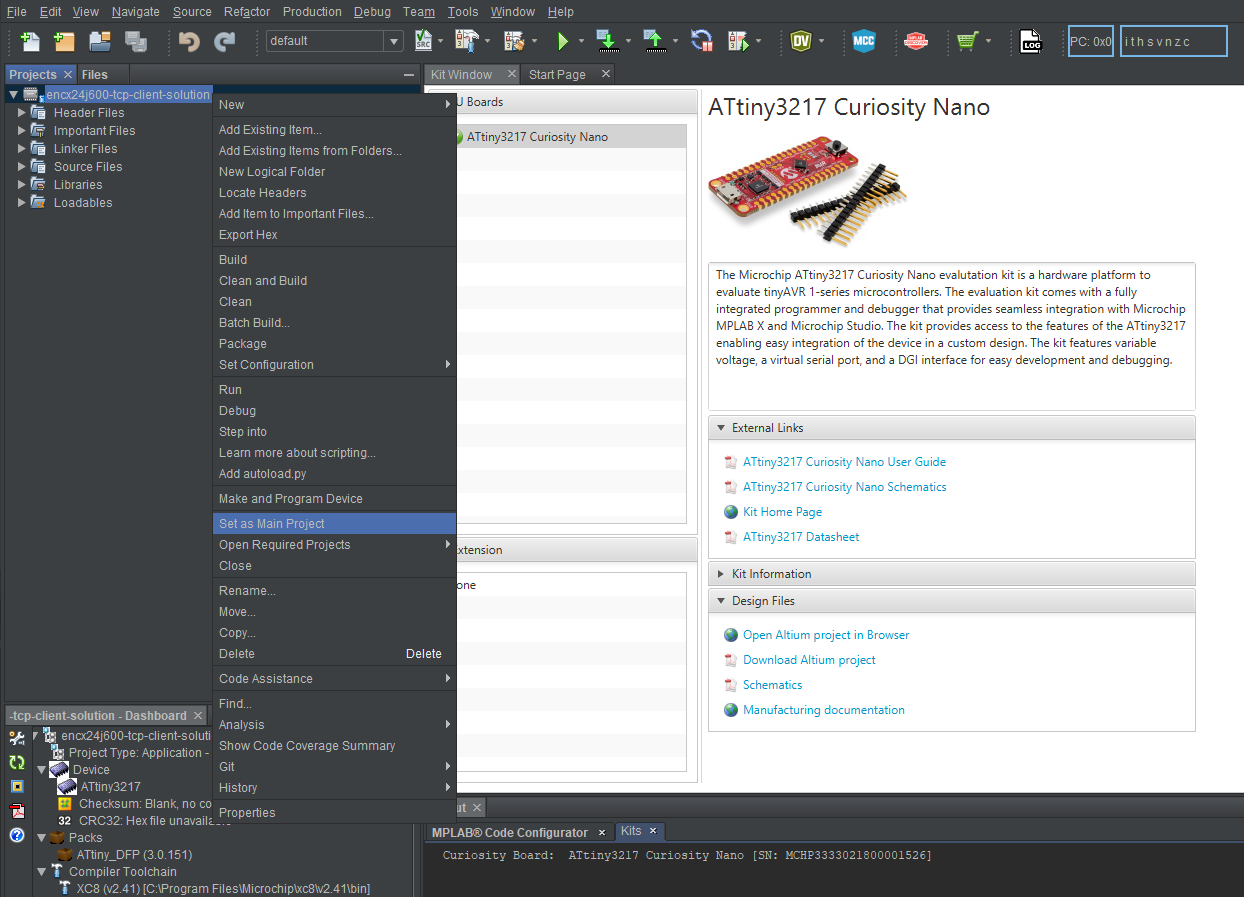The height and width of the screenshot is (897, 1244).
Task: Click Manufacturing documentation link
Action: tap(824, 710)
